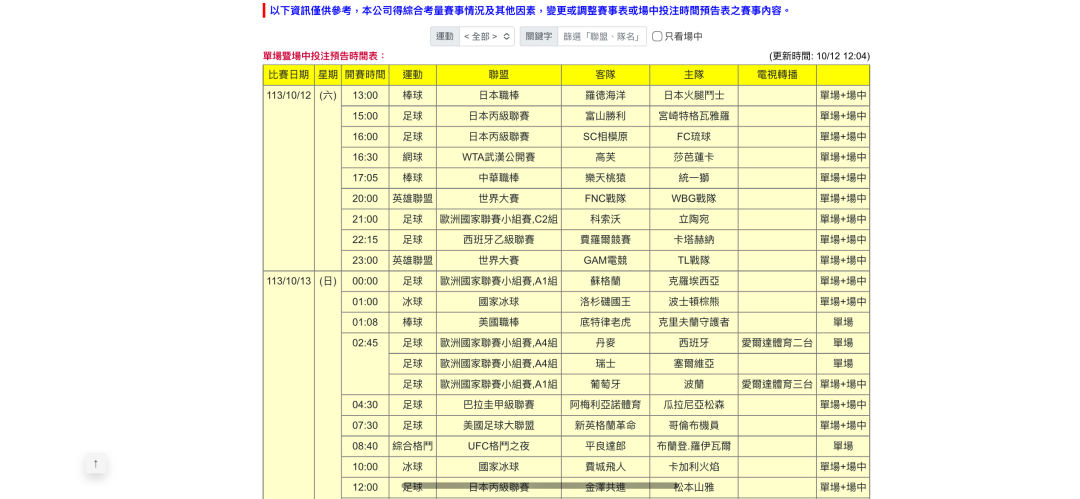The width and height of the screenshot is (1080, 499).
Task: Open the 運動 sport filter dropdown
Action: 486,37
